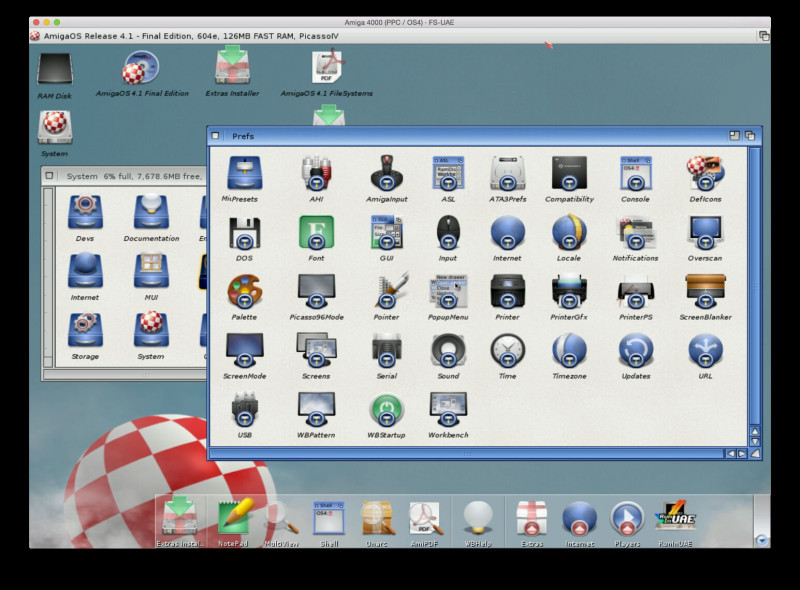
Task: Select the Serial port prefs icon
Action: (386, 351)
